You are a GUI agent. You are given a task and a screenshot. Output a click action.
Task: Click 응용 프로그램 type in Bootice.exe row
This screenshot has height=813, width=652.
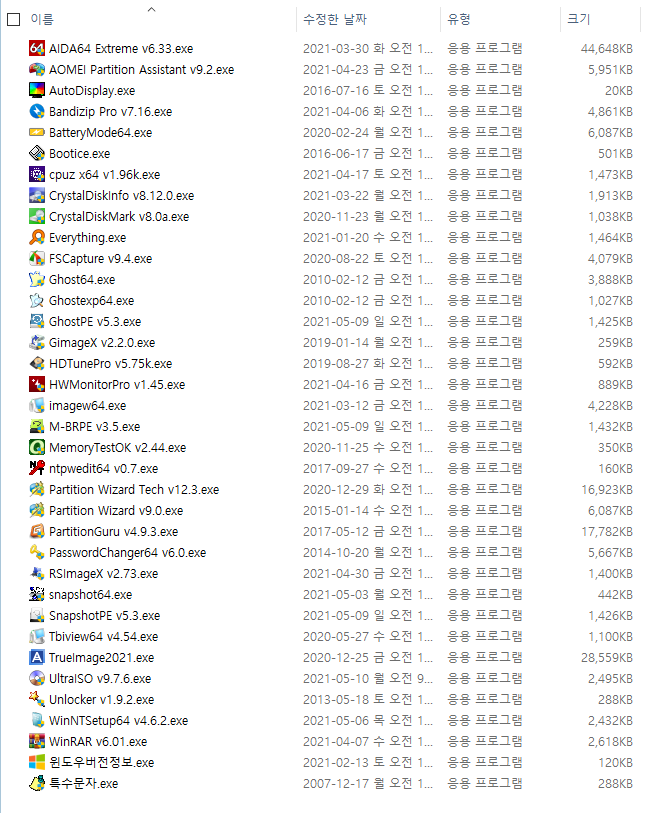(x=485, y=153)
